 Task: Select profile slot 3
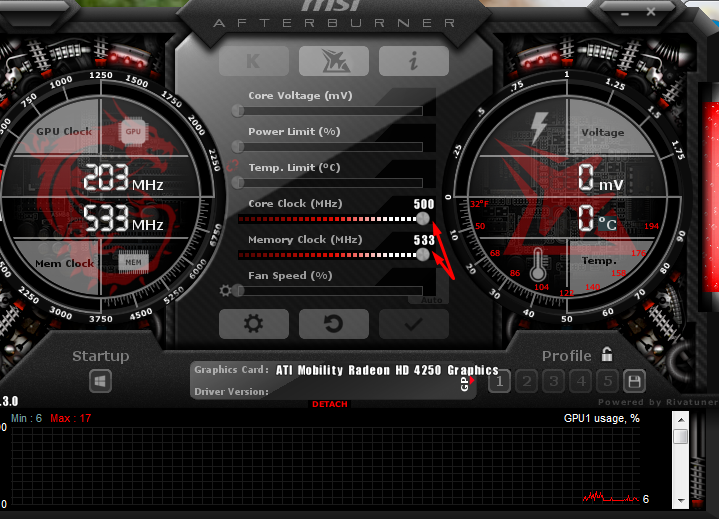tap(553, 380)
